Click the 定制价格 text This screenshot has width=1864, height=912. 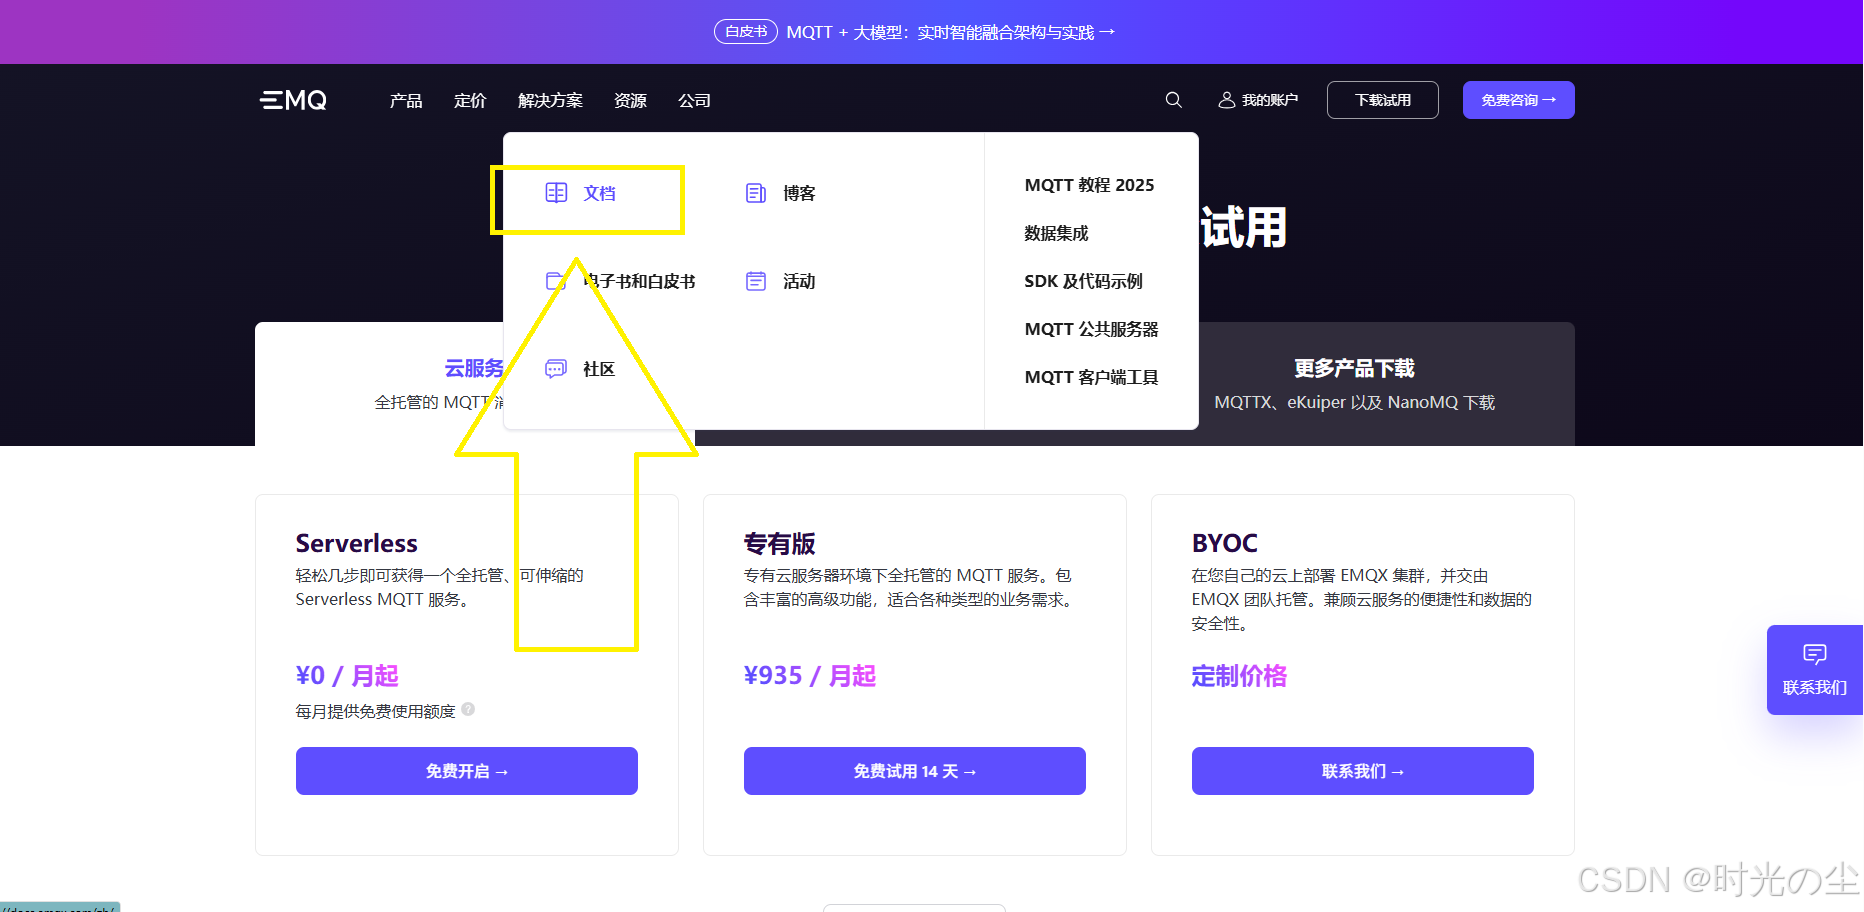(x=1239, y=676)
